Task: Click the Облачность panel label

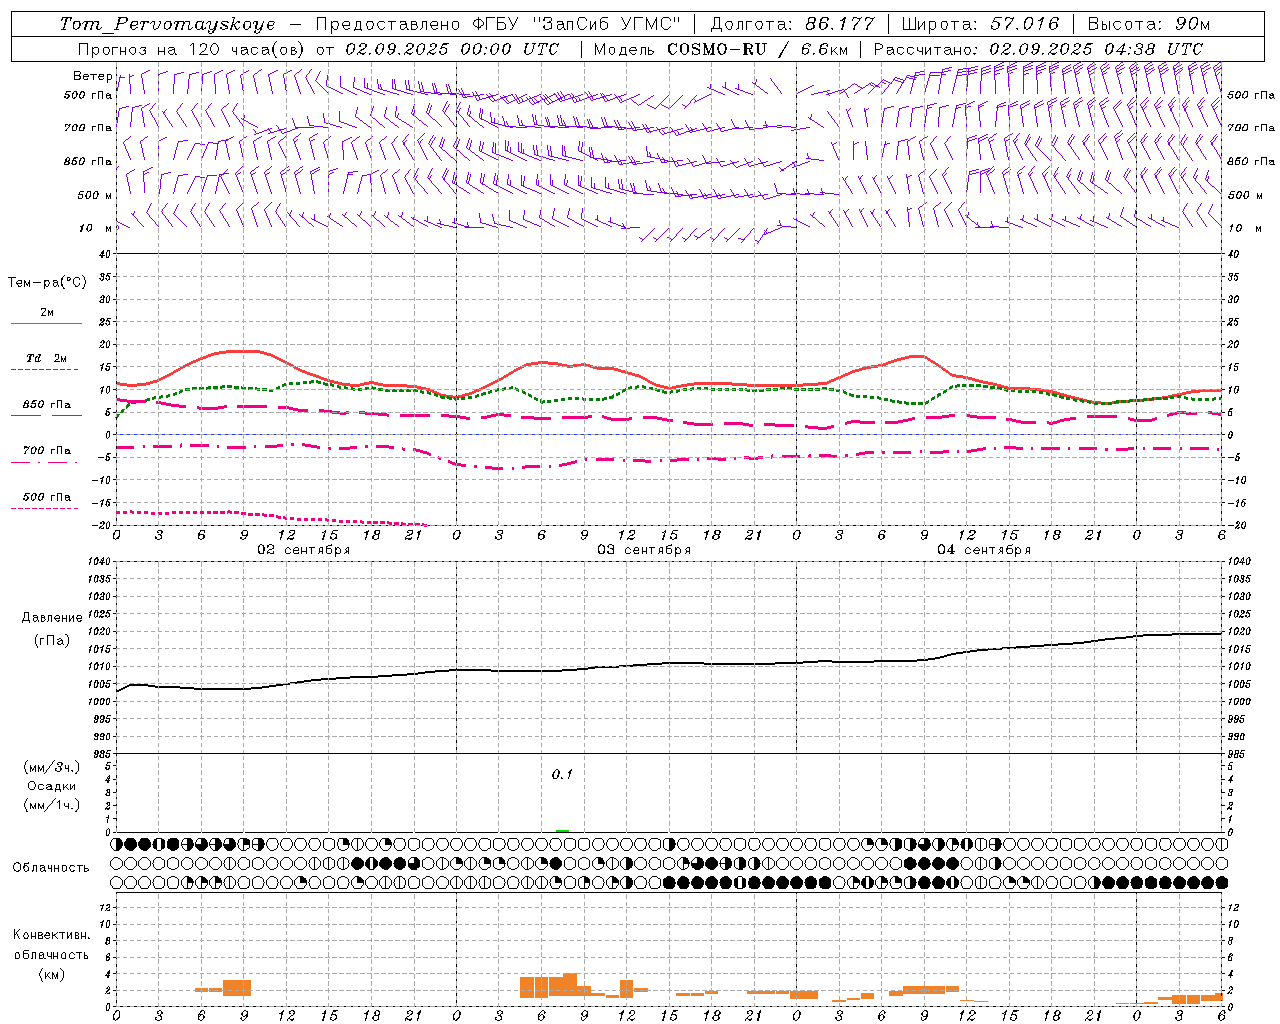Action: coord(51,868)
